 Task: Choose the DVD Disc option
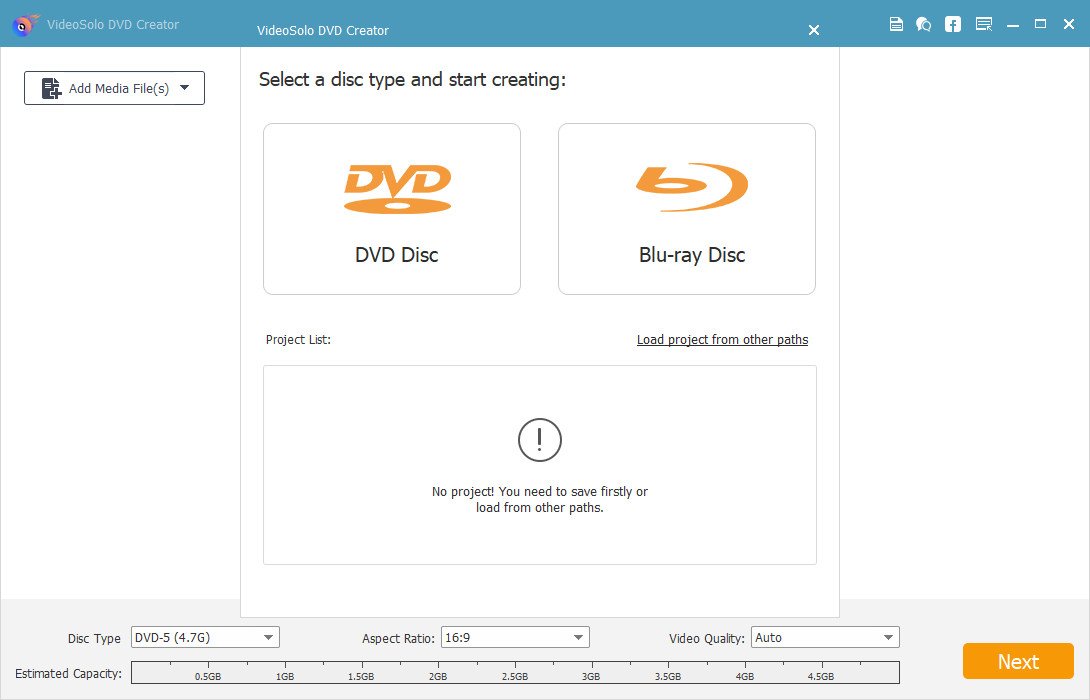click(x=391, y=209)
